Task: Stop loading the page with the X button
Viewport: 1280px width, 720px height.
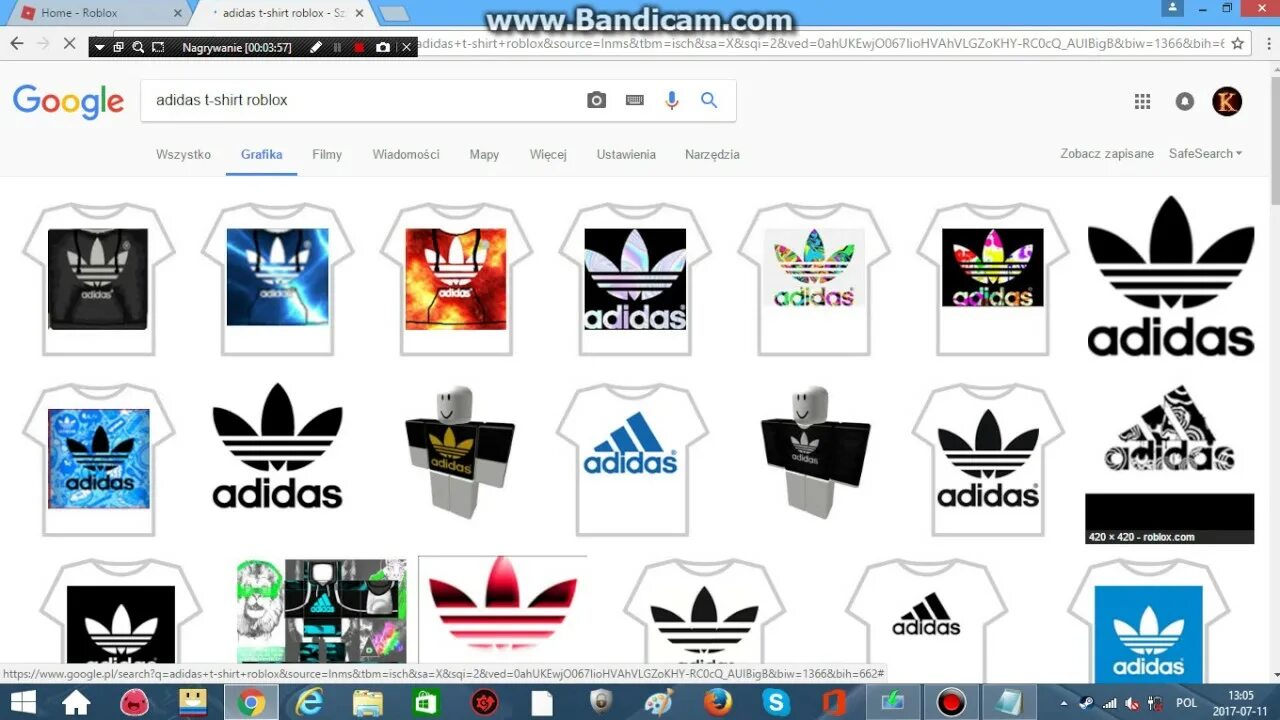Action: 69,44
